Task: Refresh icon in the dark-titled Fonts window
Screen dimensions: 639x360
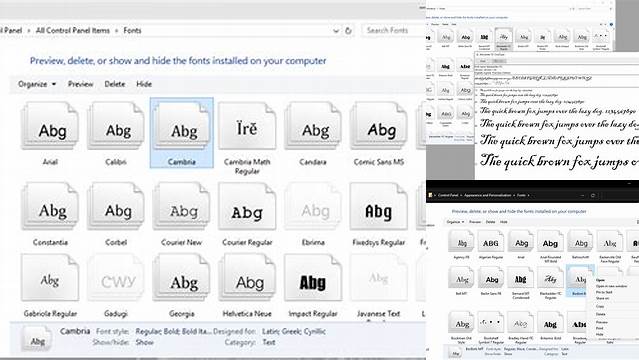Action: pos(593,195)
